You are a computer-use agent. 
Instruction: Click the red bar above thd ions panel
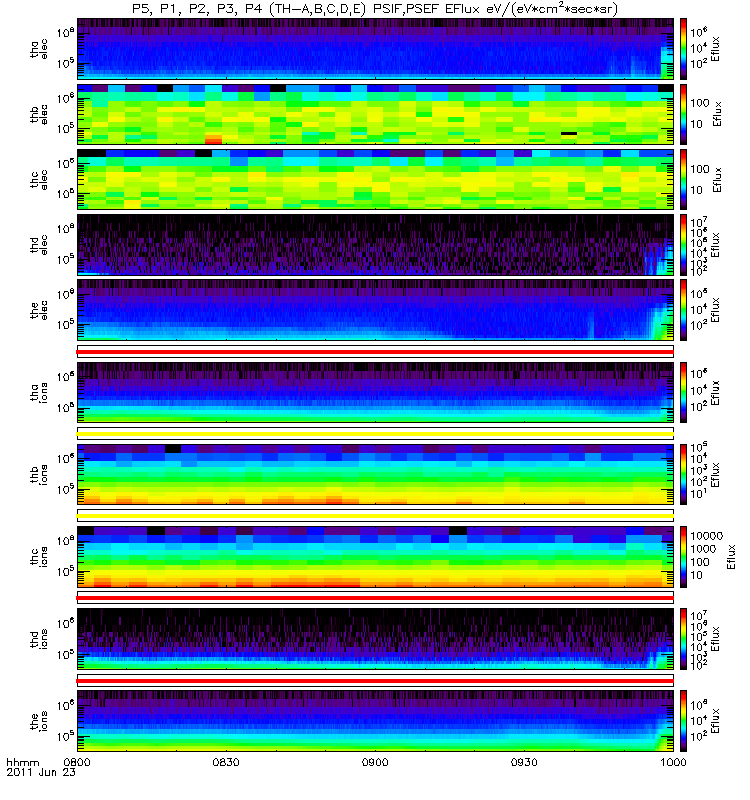tap(375, 598)
